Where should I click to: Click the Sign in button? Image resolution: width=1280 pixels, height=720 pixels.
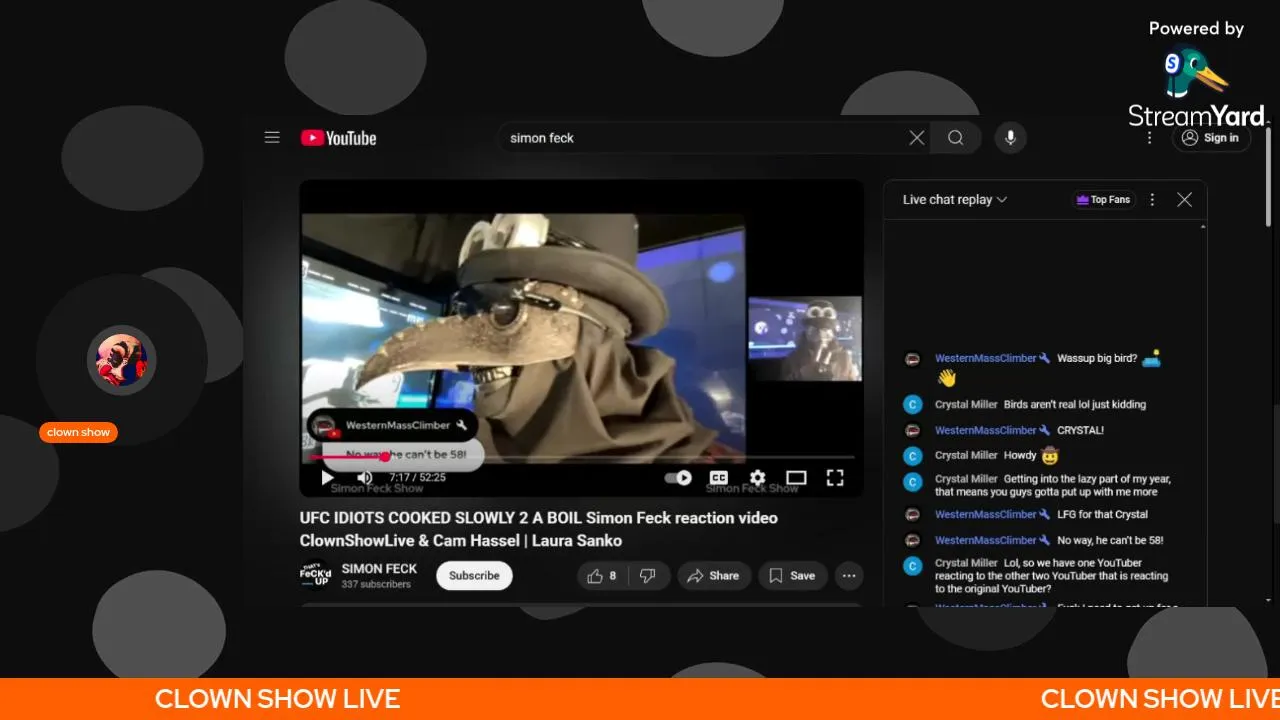[1211, 138]
